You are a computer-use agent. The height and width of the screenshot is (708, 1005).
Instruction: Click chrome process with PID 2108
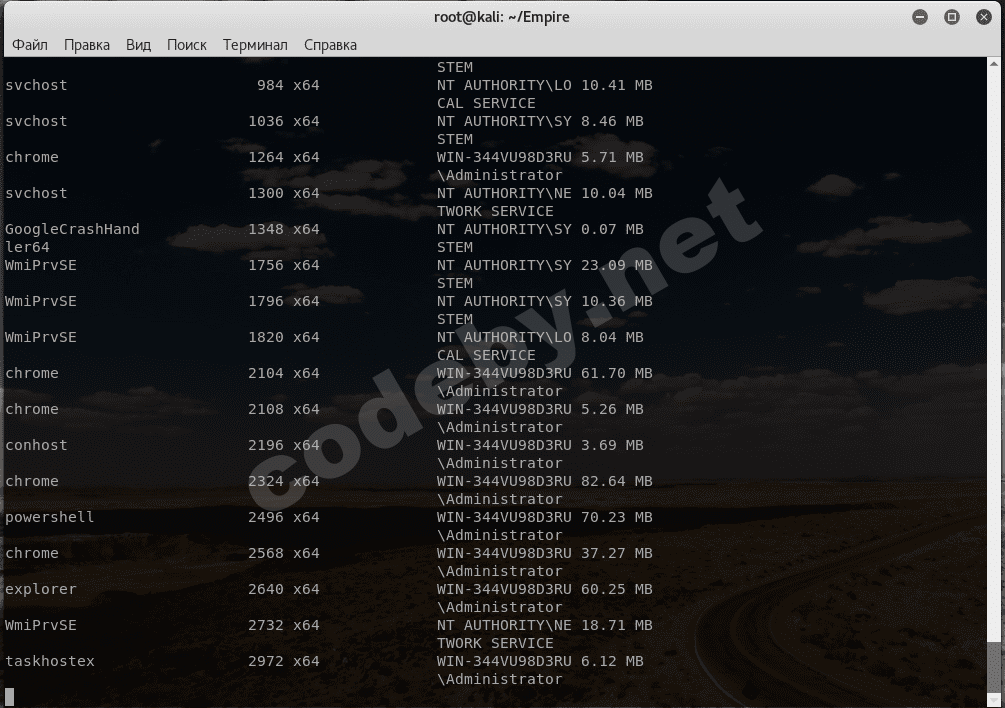(x=324, y=409)
